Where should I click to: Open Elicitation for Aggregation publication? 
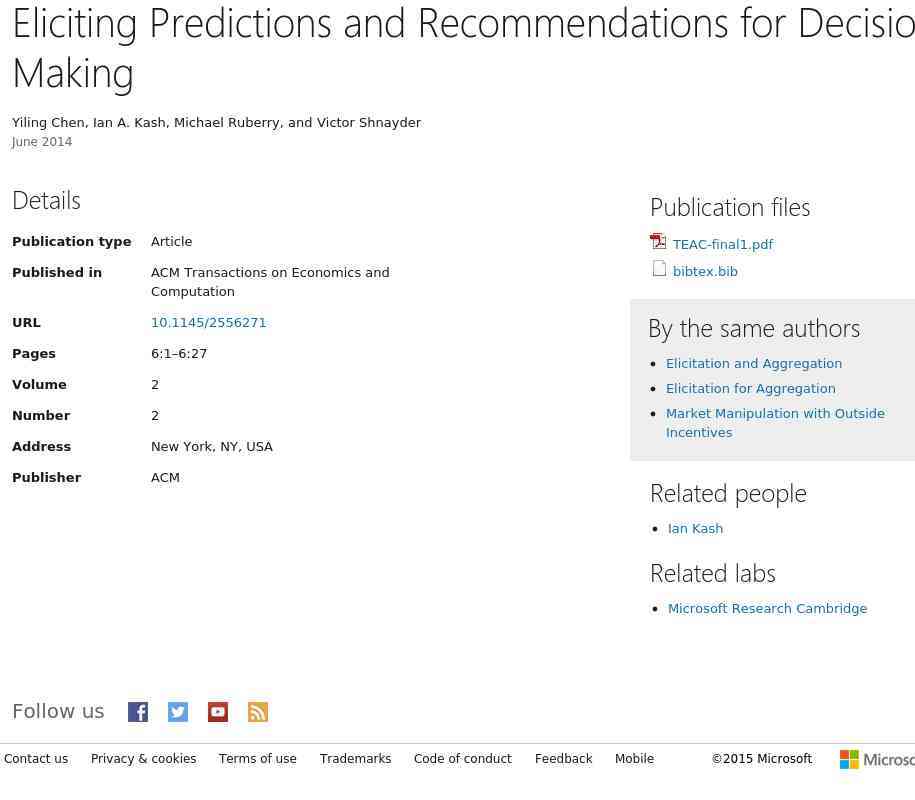click(751, 389)
